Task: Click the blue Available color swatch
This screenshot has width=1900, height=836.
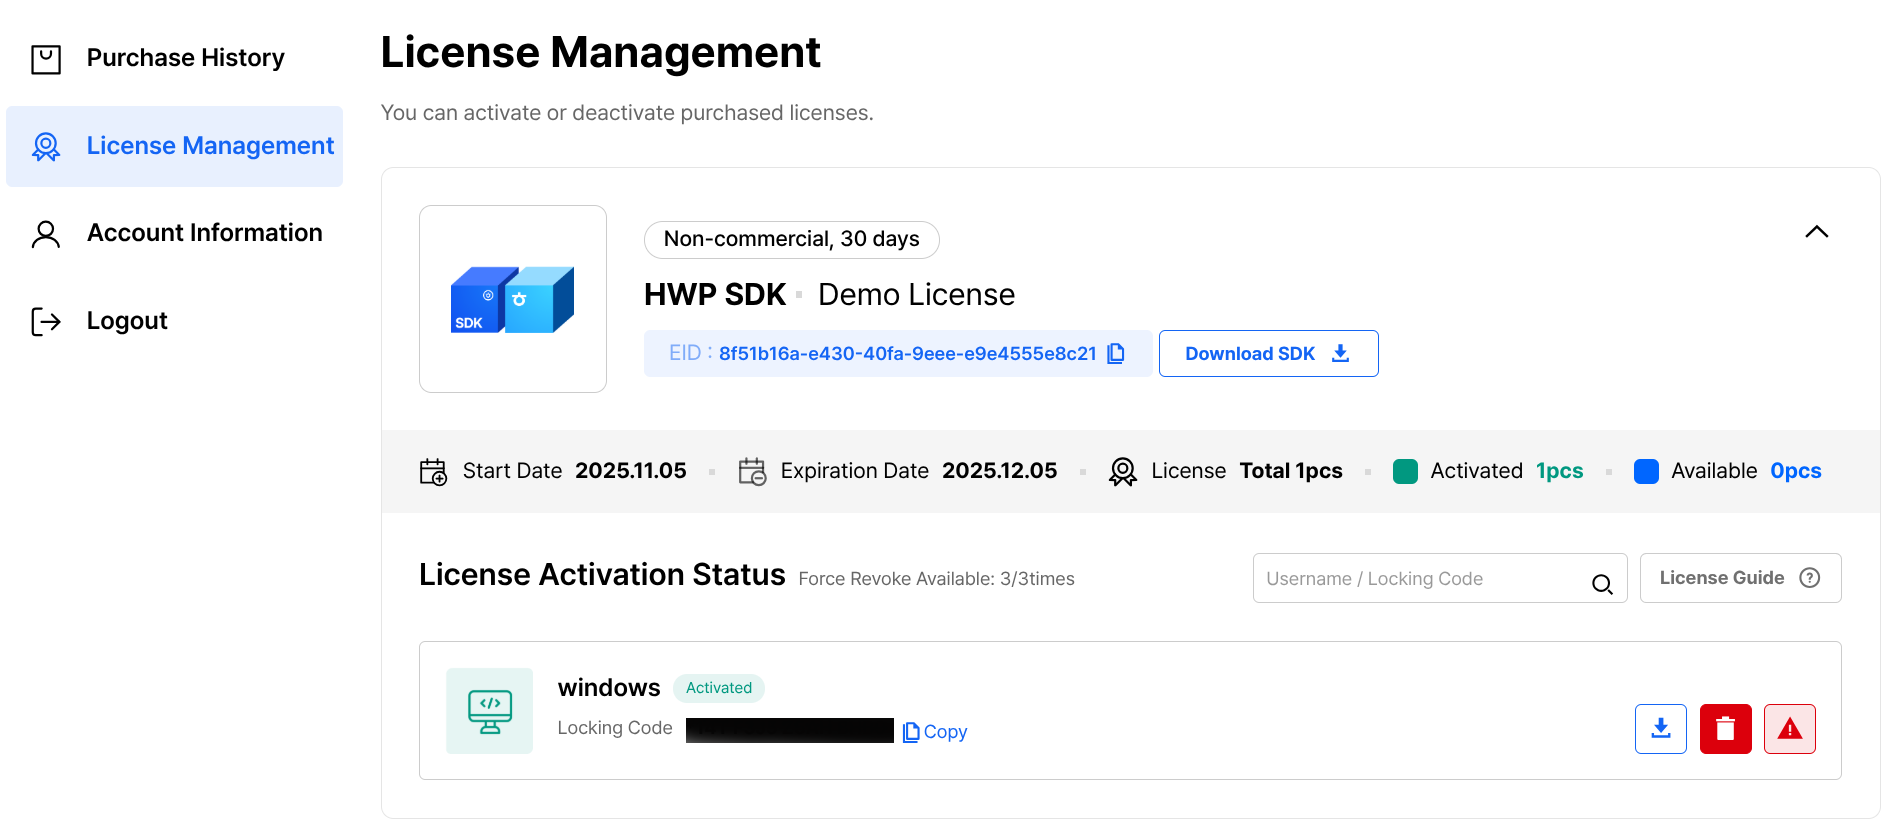Action: tap(1646, 471)
